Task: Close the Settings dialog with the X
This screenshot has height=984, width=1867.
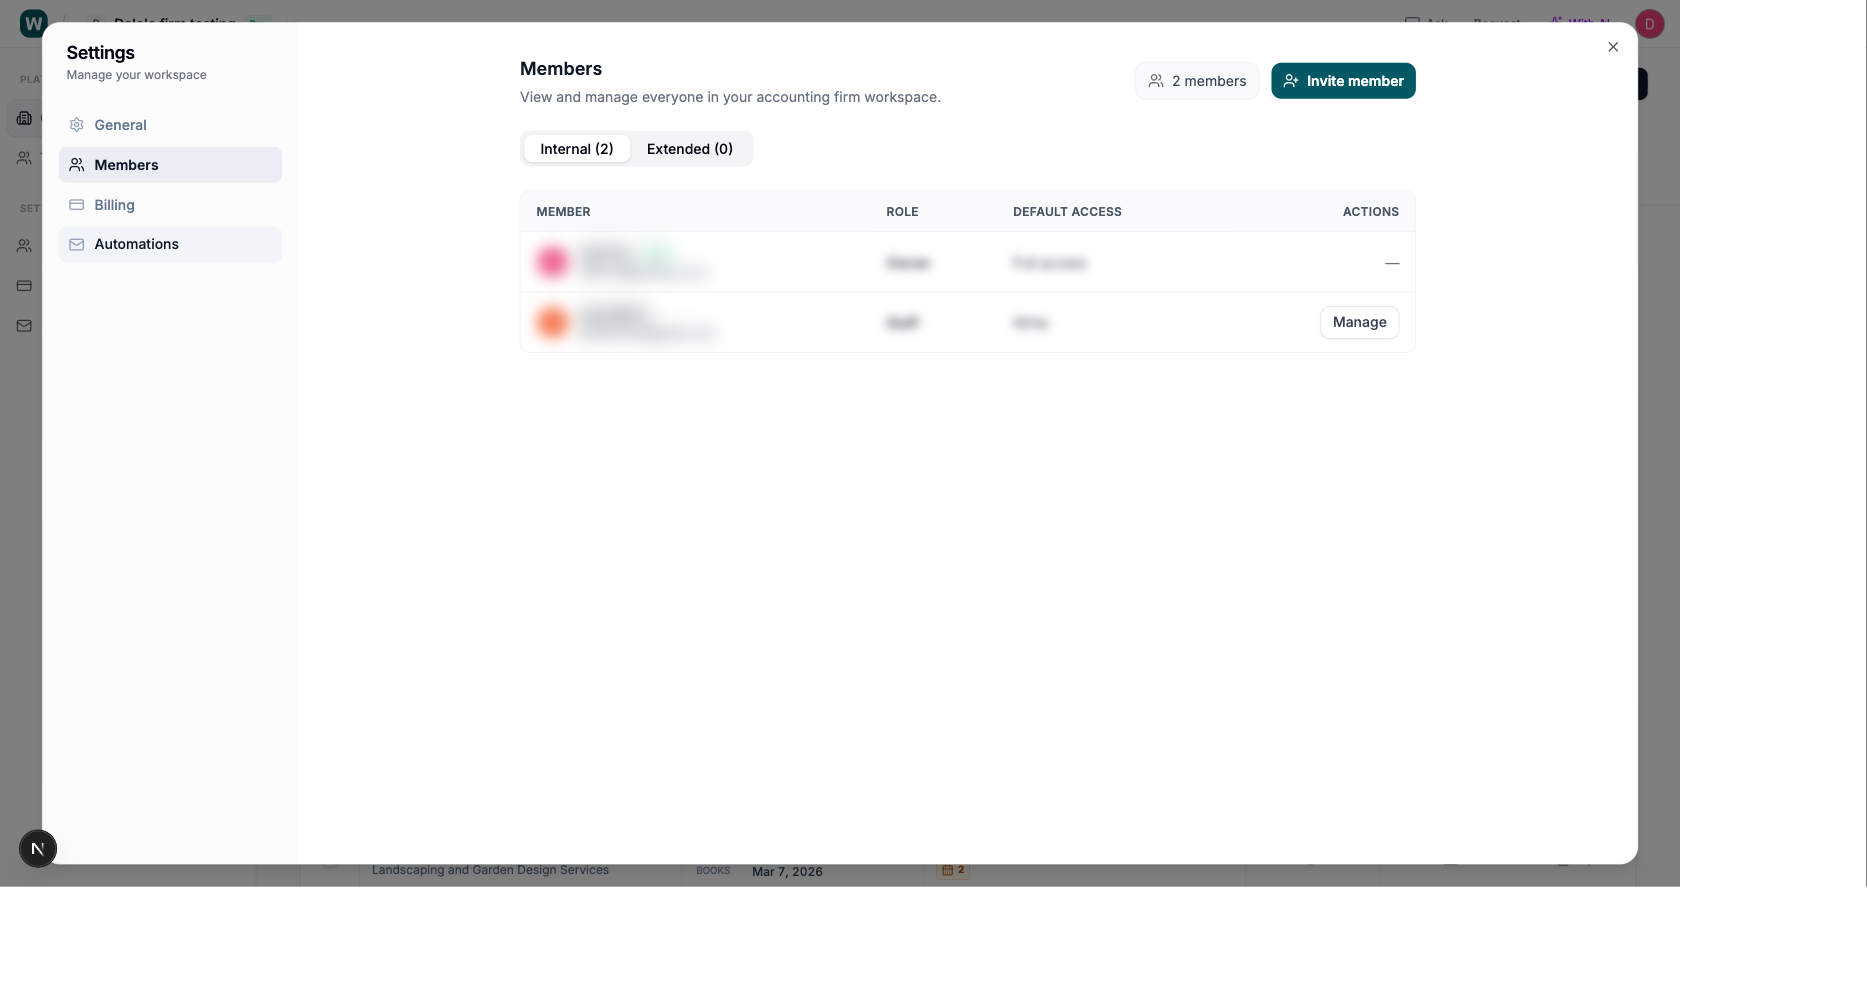Action: pos(1613,47)
